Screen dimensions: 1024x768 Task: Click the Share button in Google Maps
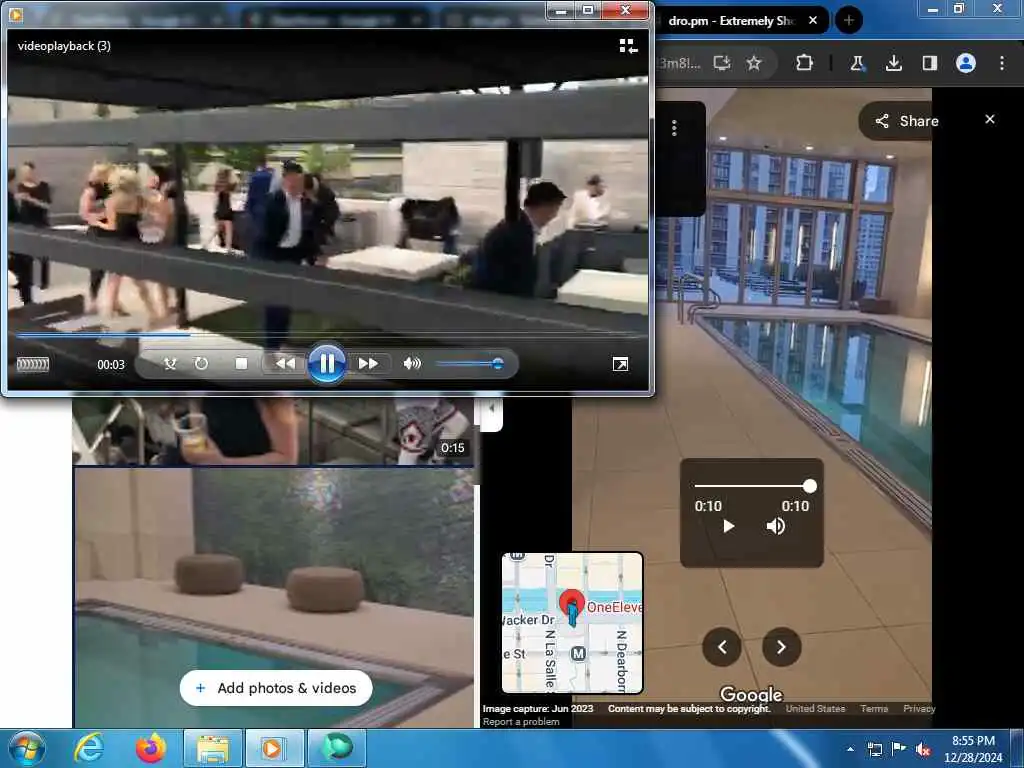pos(904,121)
